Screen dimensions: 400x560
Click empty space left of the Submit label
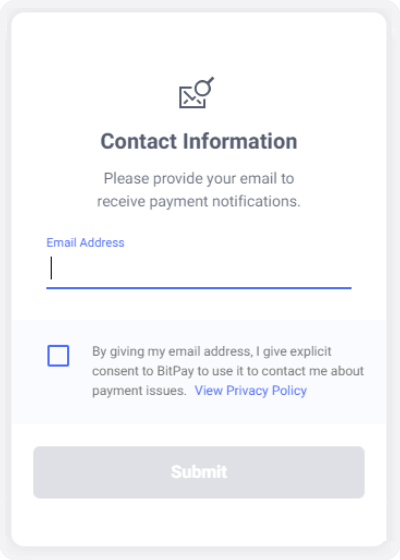click(102, 472)
